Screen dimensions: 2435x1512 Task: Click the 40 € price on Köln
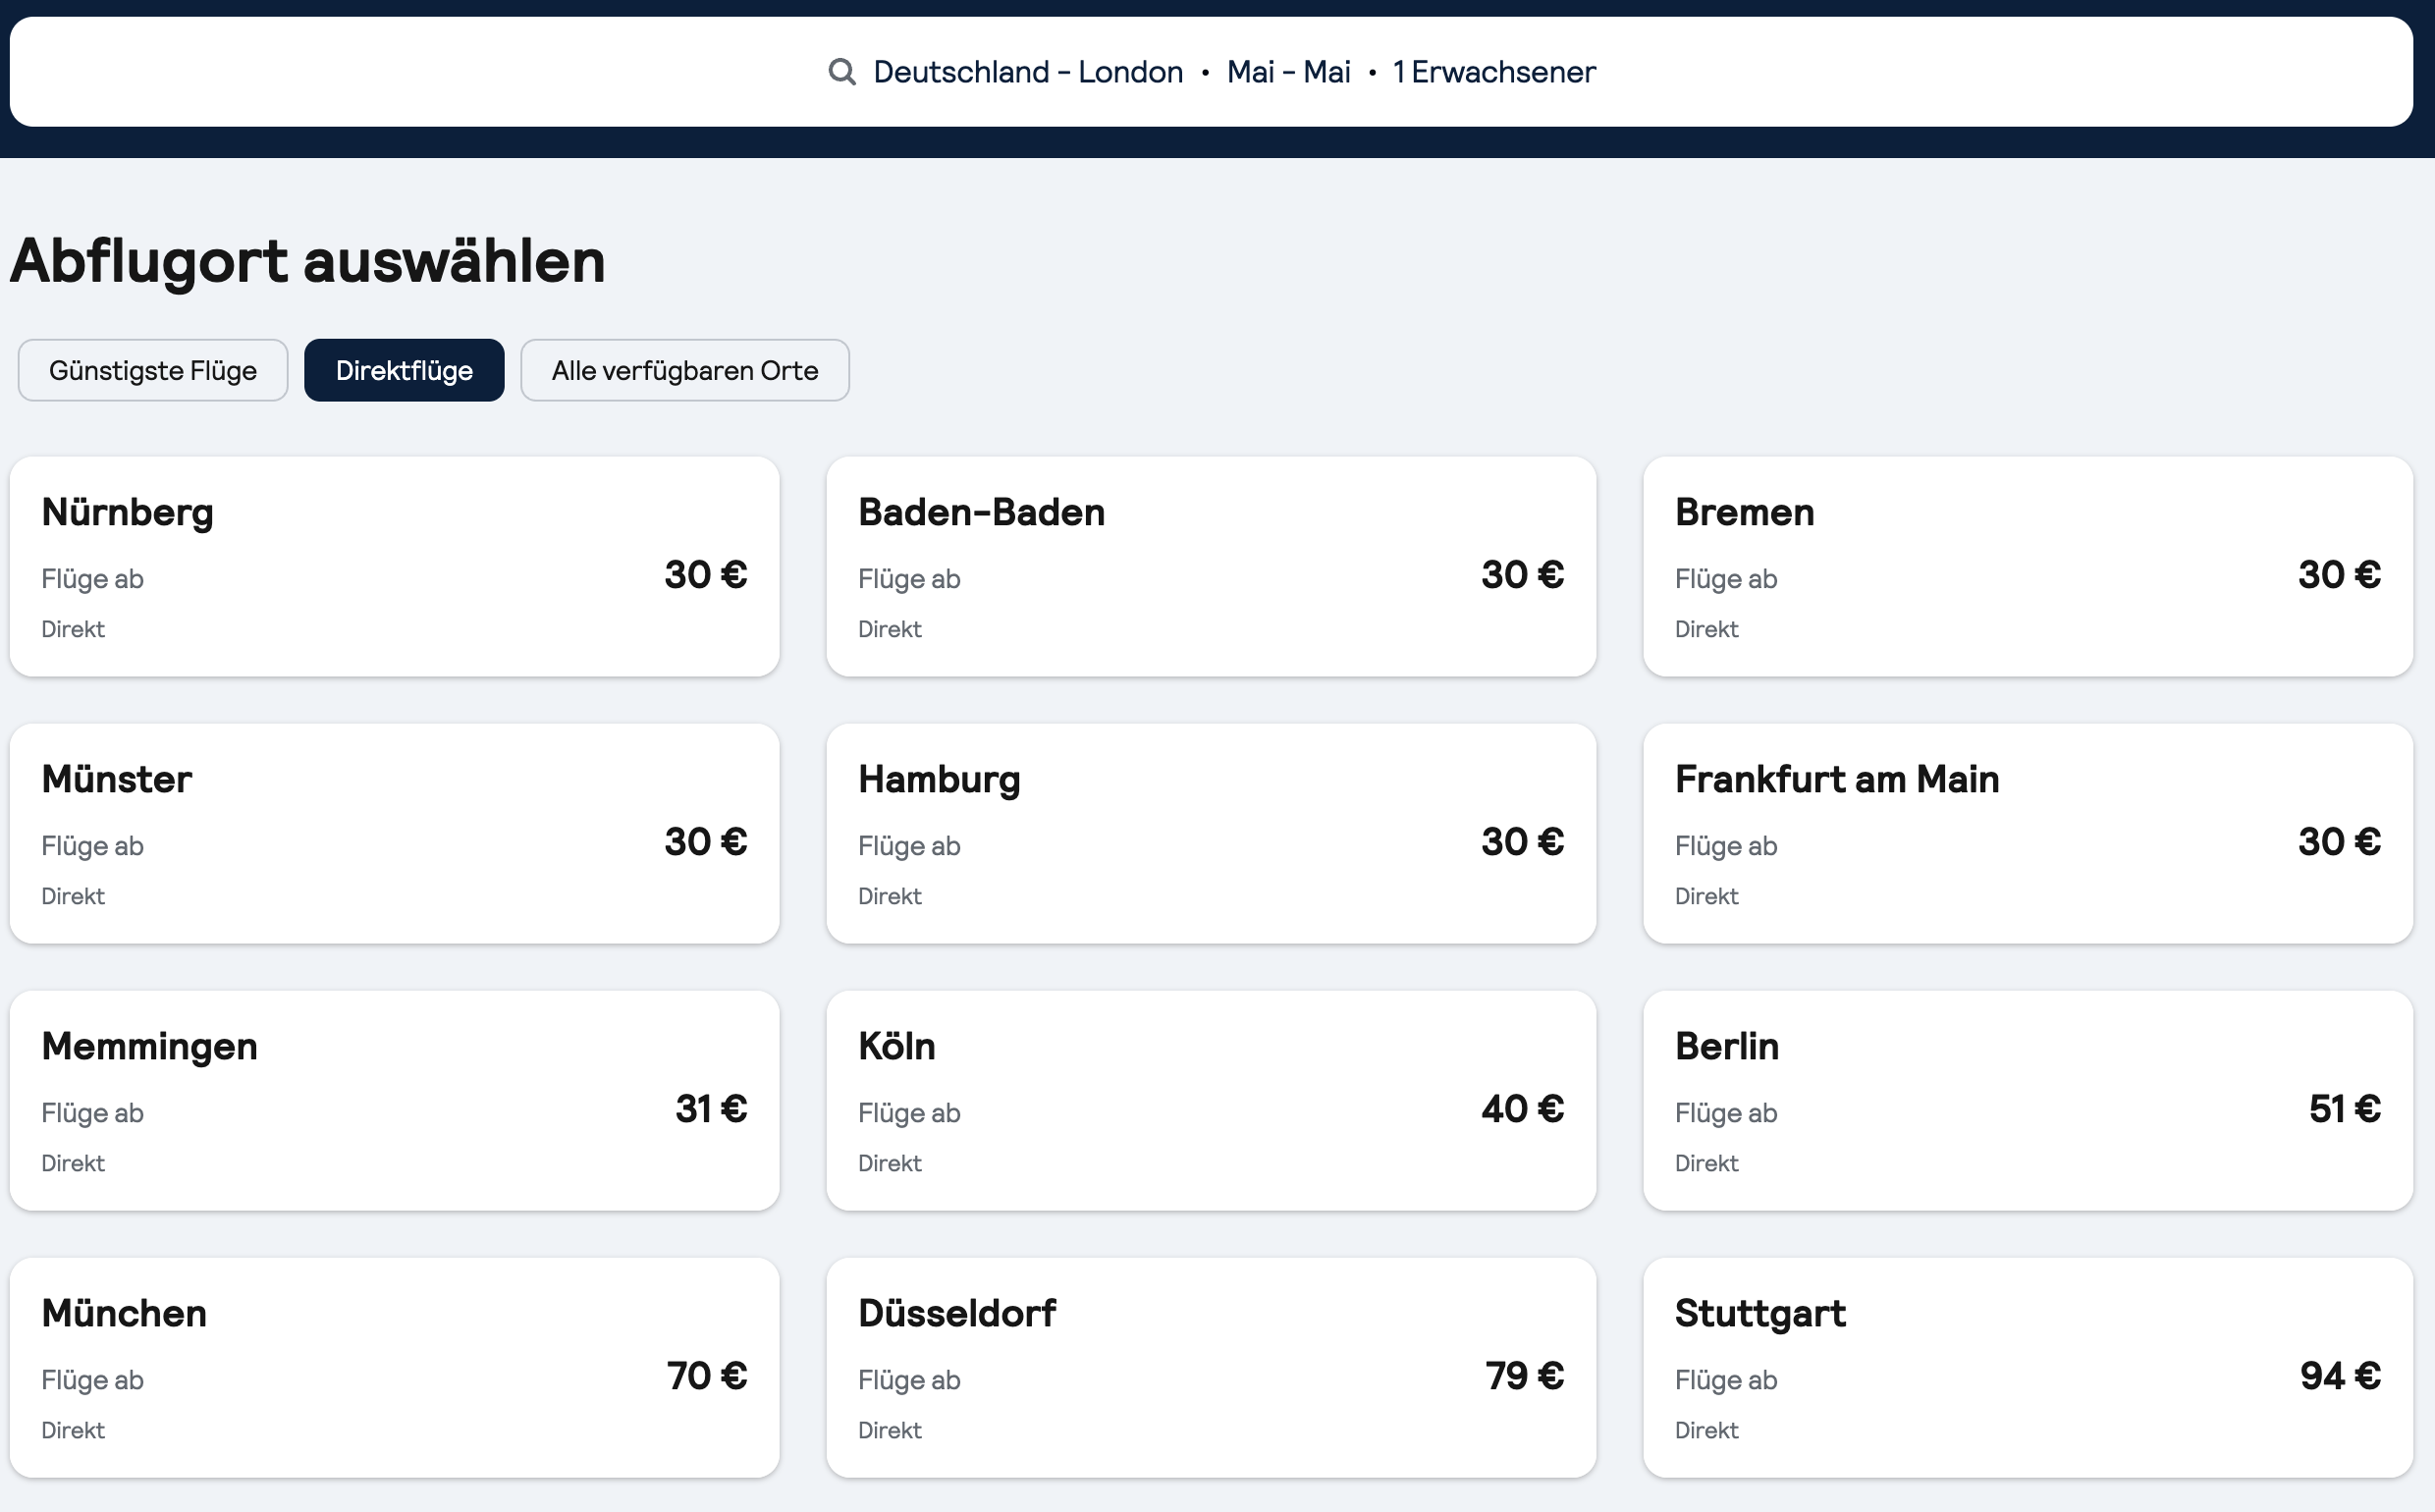click(x=1522, y=1109)
